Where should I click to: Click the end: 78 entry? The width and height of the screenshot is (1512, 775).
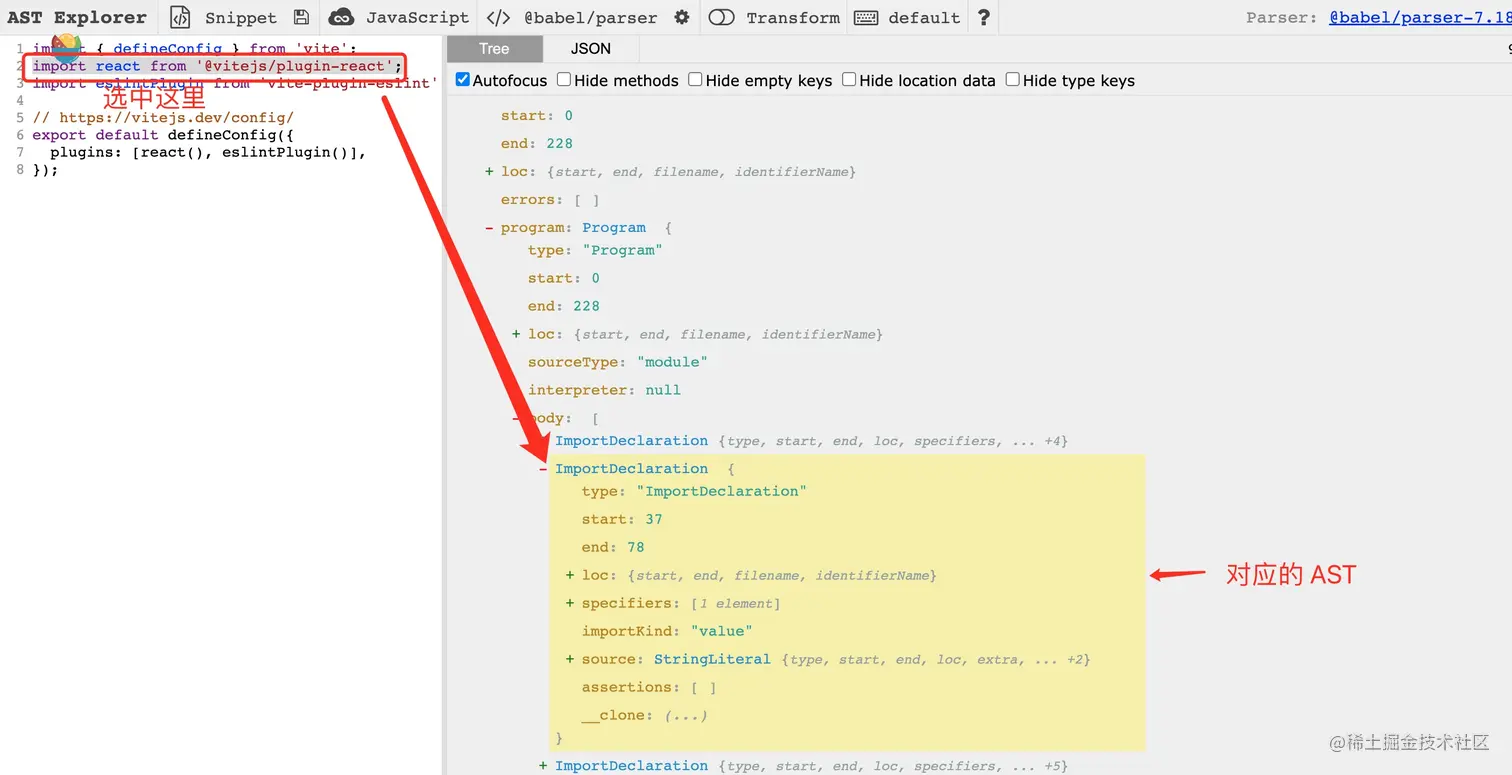click(613, 547)
